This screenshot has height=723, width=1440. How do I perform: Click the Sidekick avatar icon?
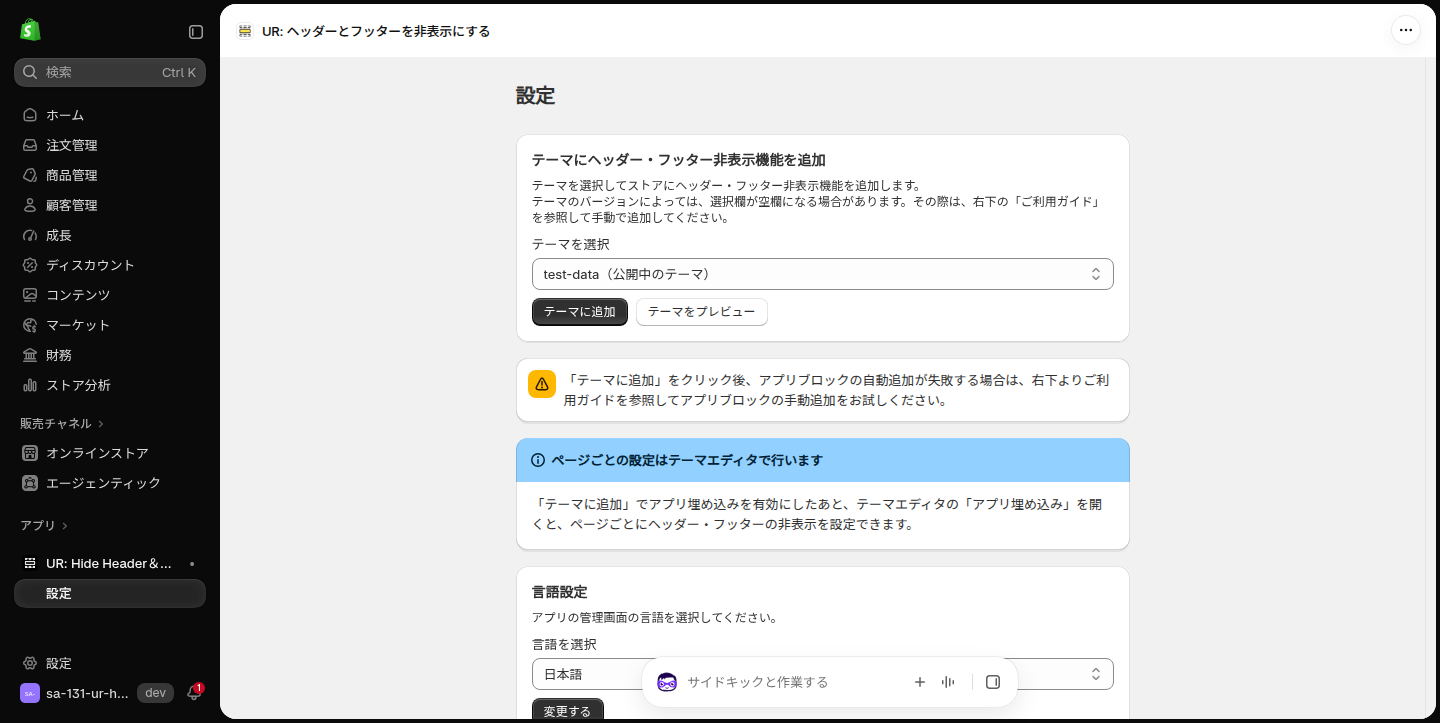(x=667, y=682)
